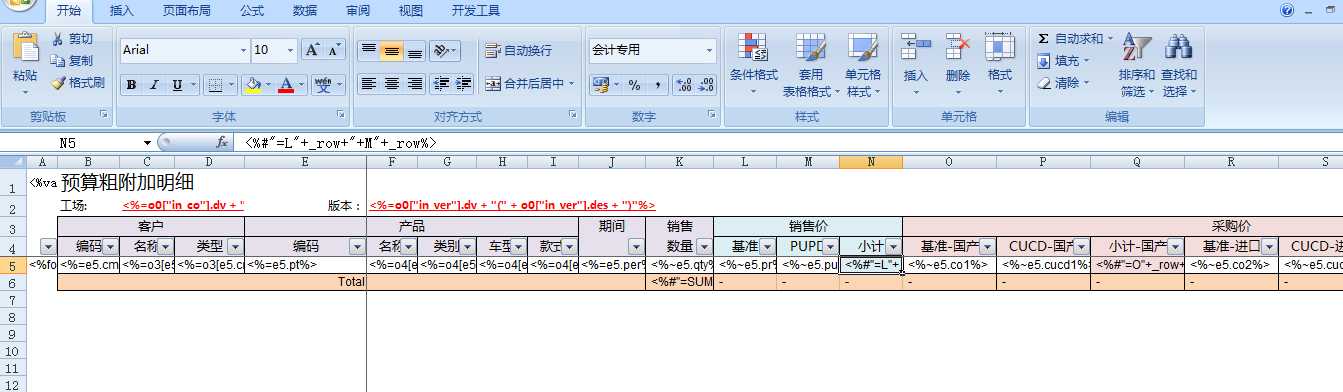Open Sort and Filter (排序和筛选)

tap(1137, 65)
